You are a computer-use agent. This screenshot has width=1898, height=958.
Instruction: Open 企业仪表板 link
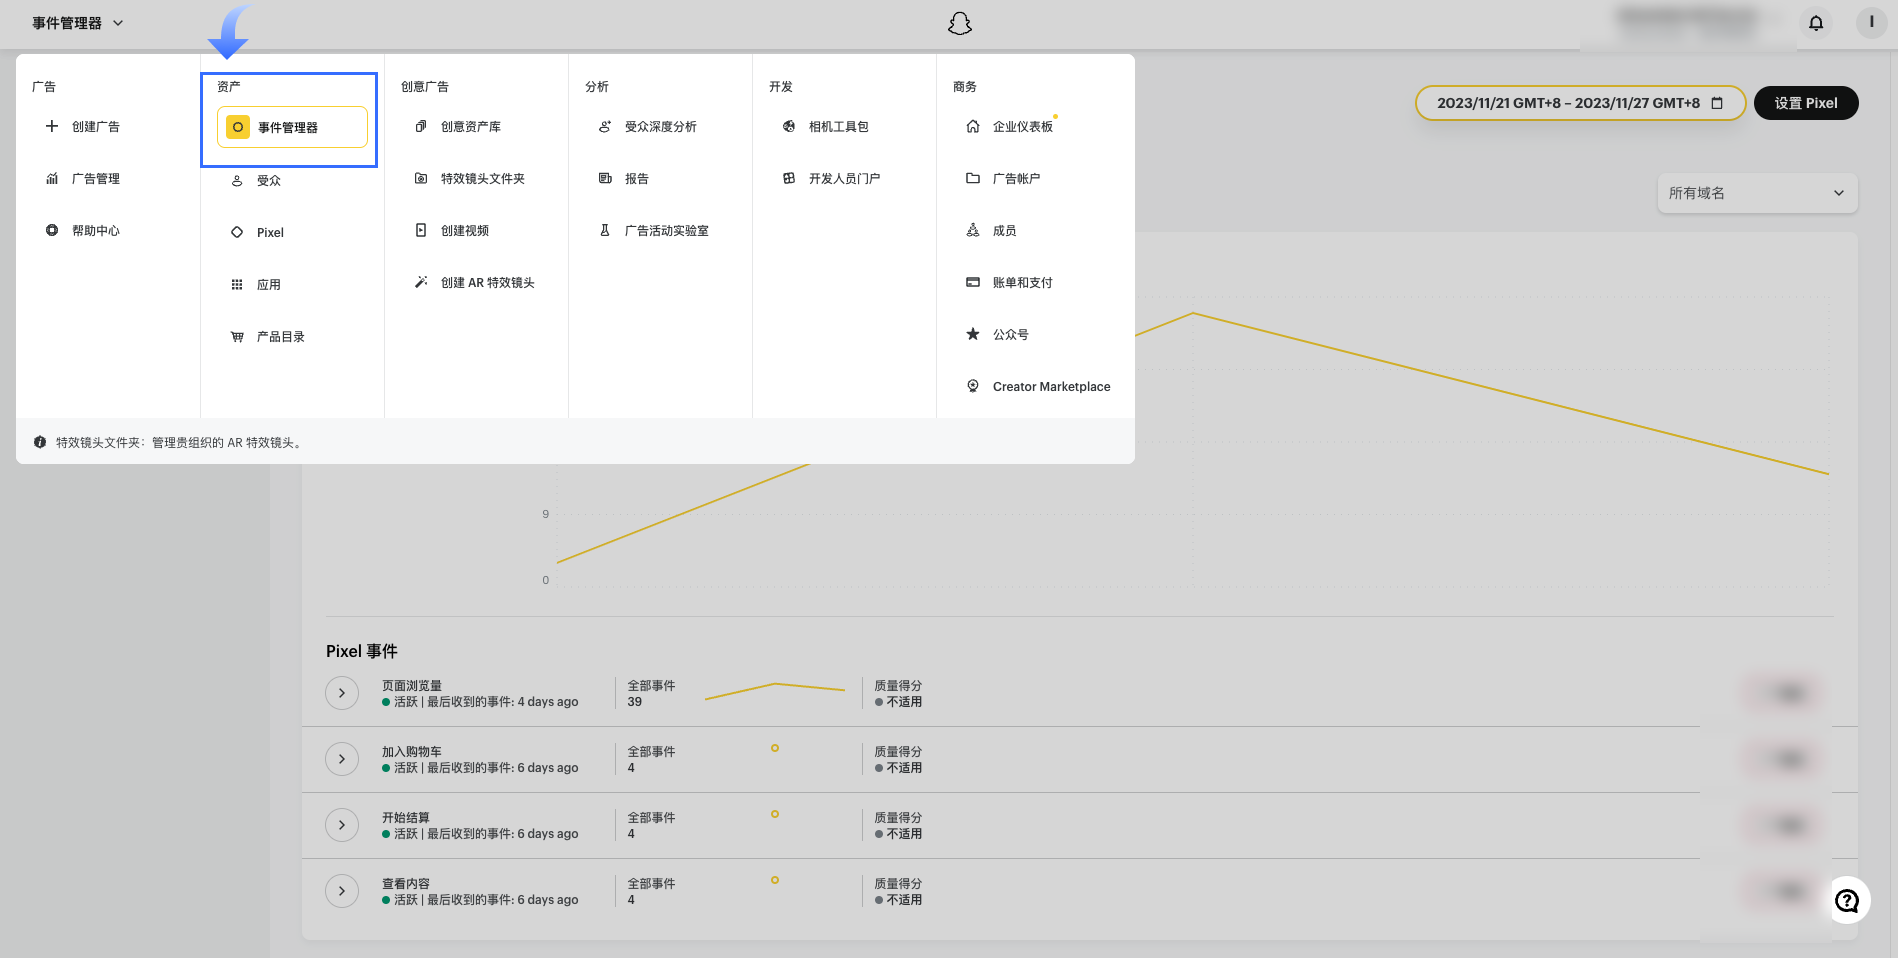click(x=1022, y=127)
